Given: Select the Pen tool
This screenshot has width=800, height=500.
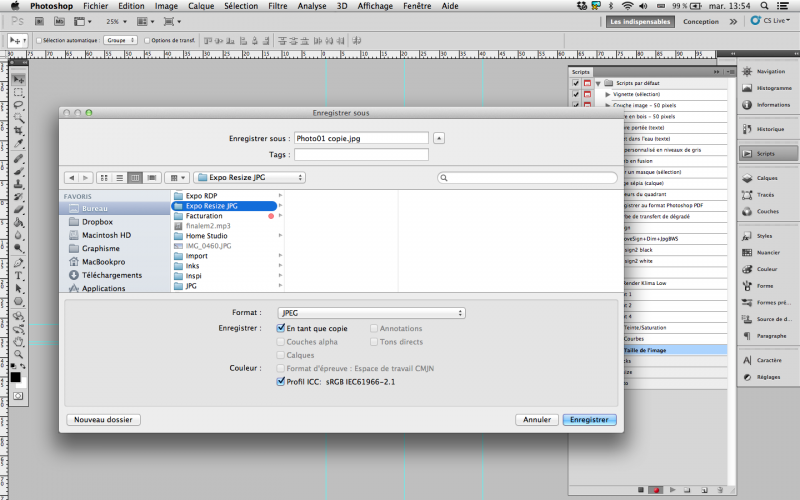Looking at the screenshot, I should coord(18,263).
